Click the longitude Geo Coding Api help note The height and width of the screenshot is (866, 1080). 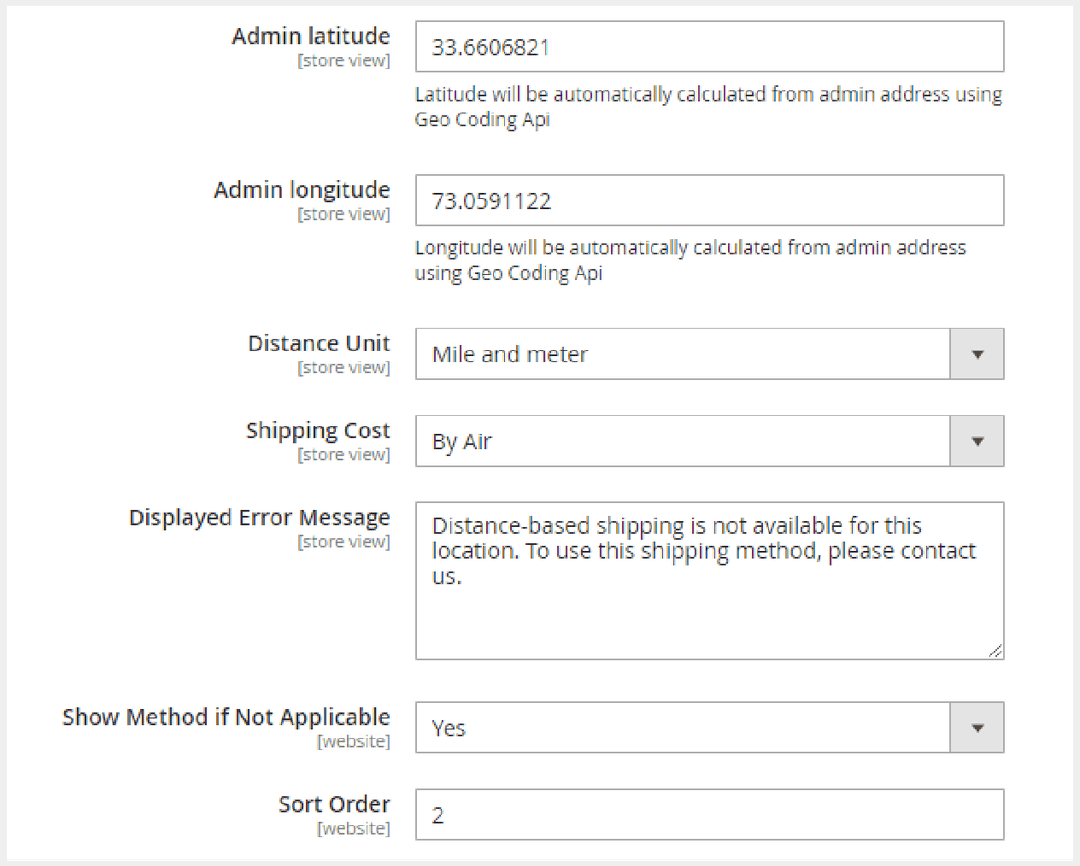pos(690,260)
